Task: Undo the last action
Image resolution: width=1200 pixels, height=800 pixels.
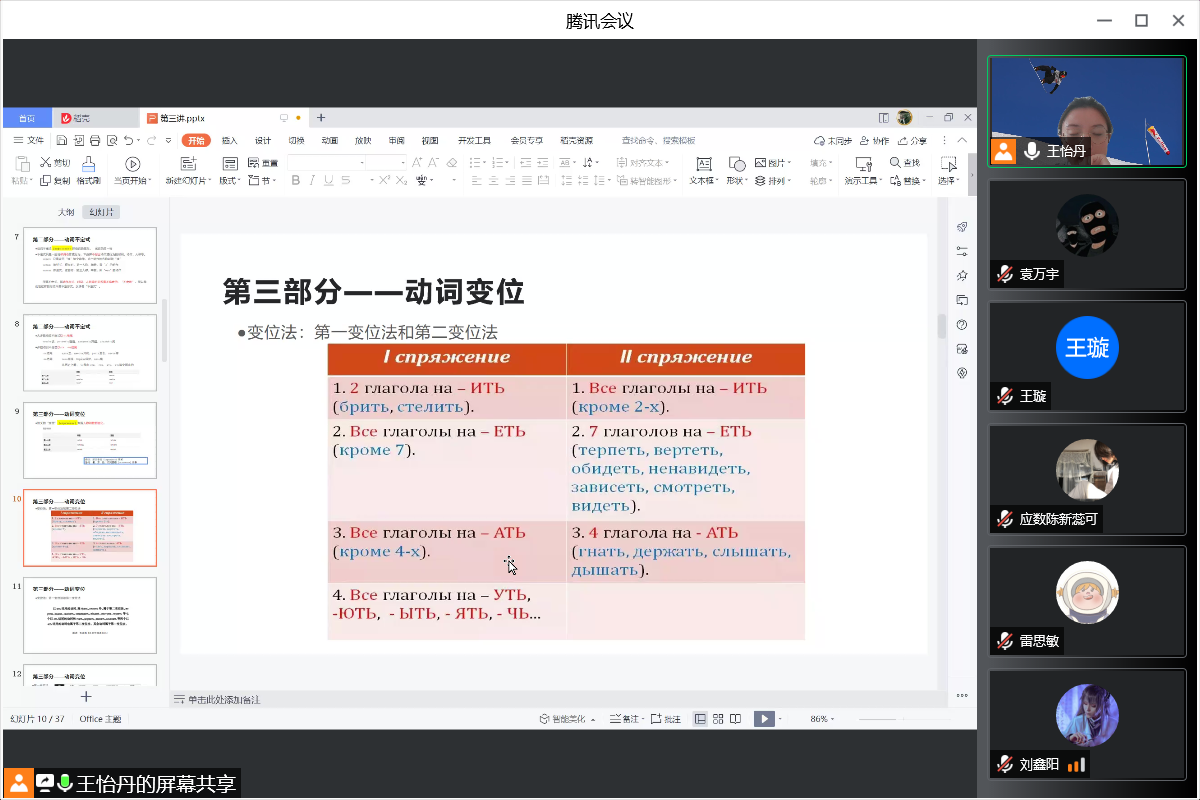Action: point(130,141)
